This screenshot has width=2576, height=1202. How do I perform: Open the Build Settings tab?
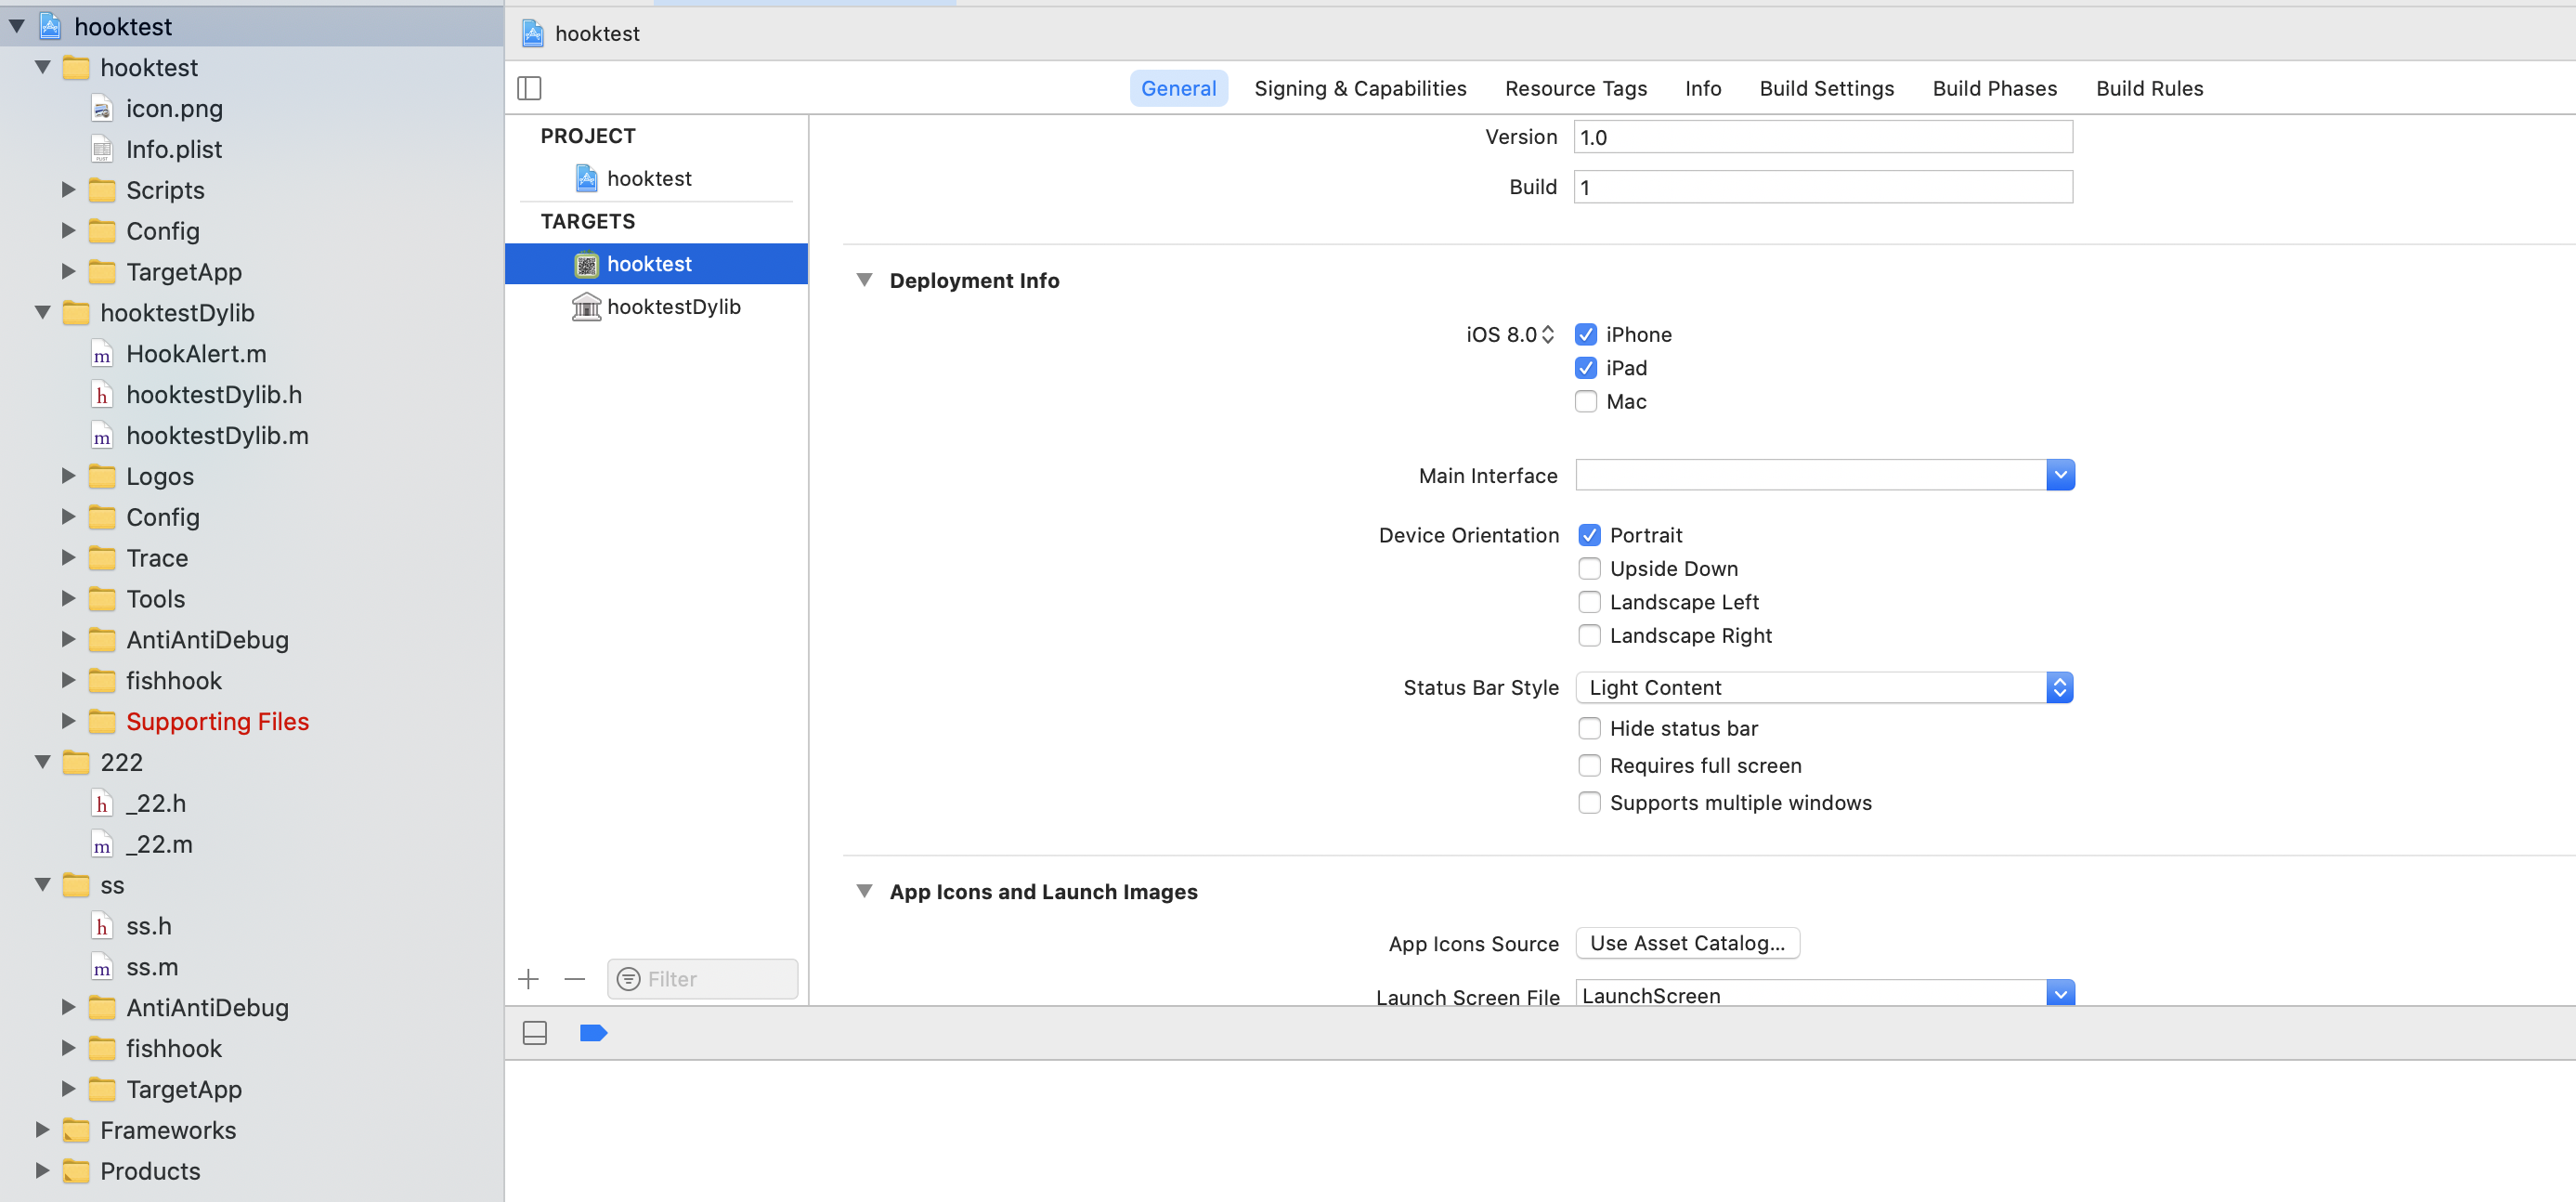click(1826, 88)
